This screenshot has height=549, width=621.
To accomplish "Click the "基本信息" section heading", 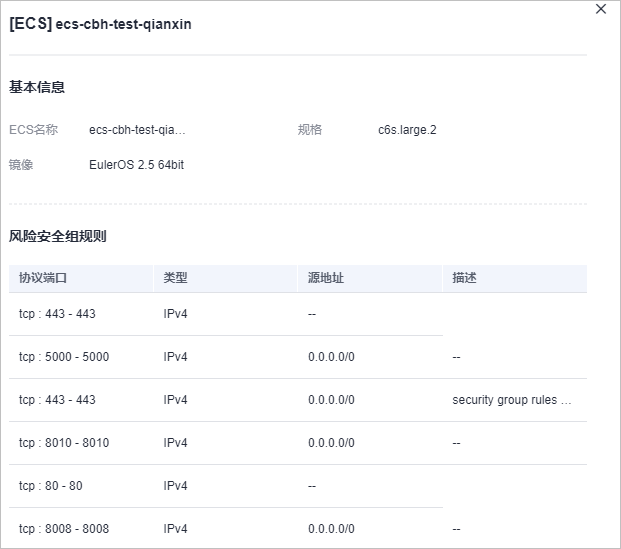I will pos(37,87).
